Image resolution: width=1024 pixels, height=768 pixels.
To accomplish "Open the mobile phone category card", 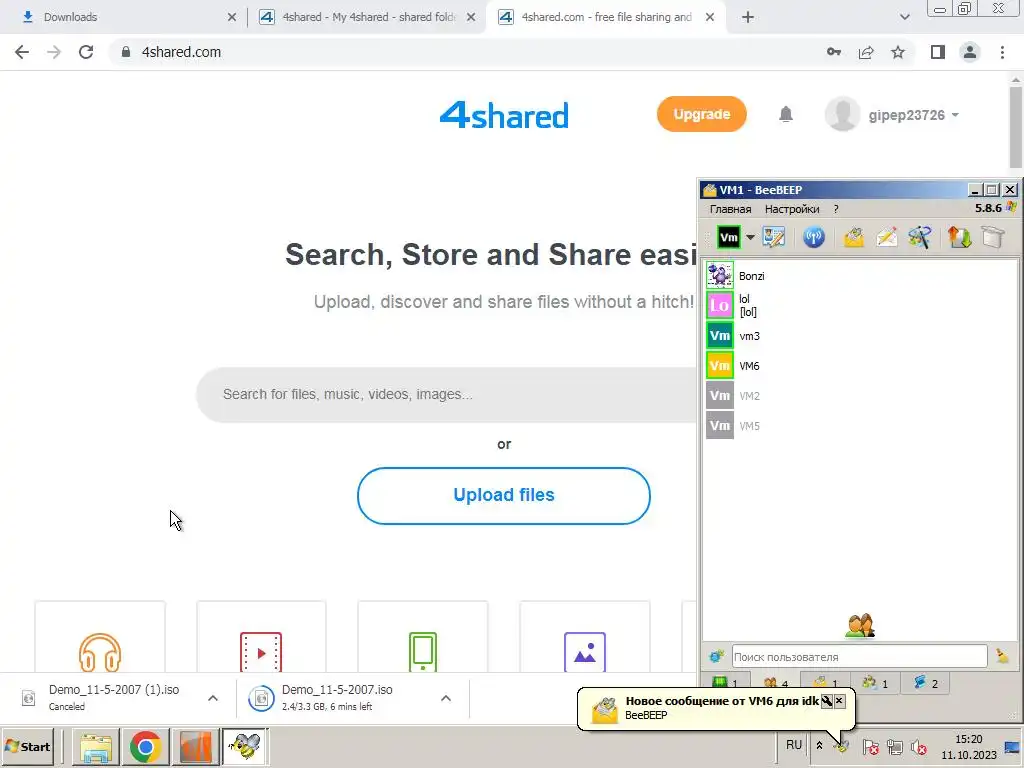I will (x=423, y=637).
